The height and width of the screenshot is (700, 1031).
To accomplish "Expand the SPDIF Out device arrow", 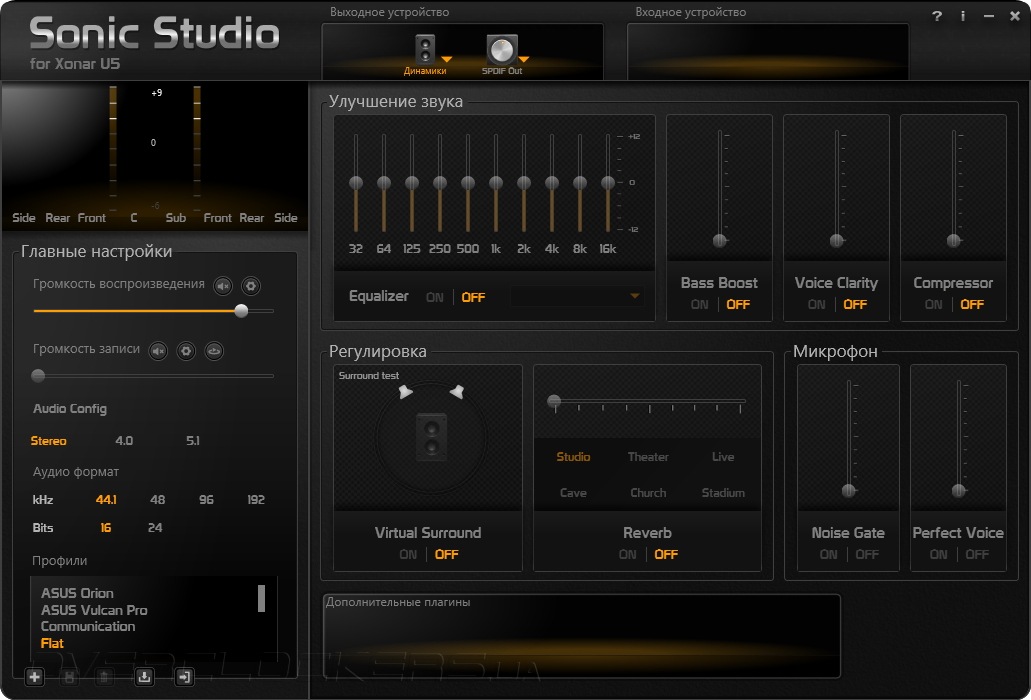I will tap(524, 59).
